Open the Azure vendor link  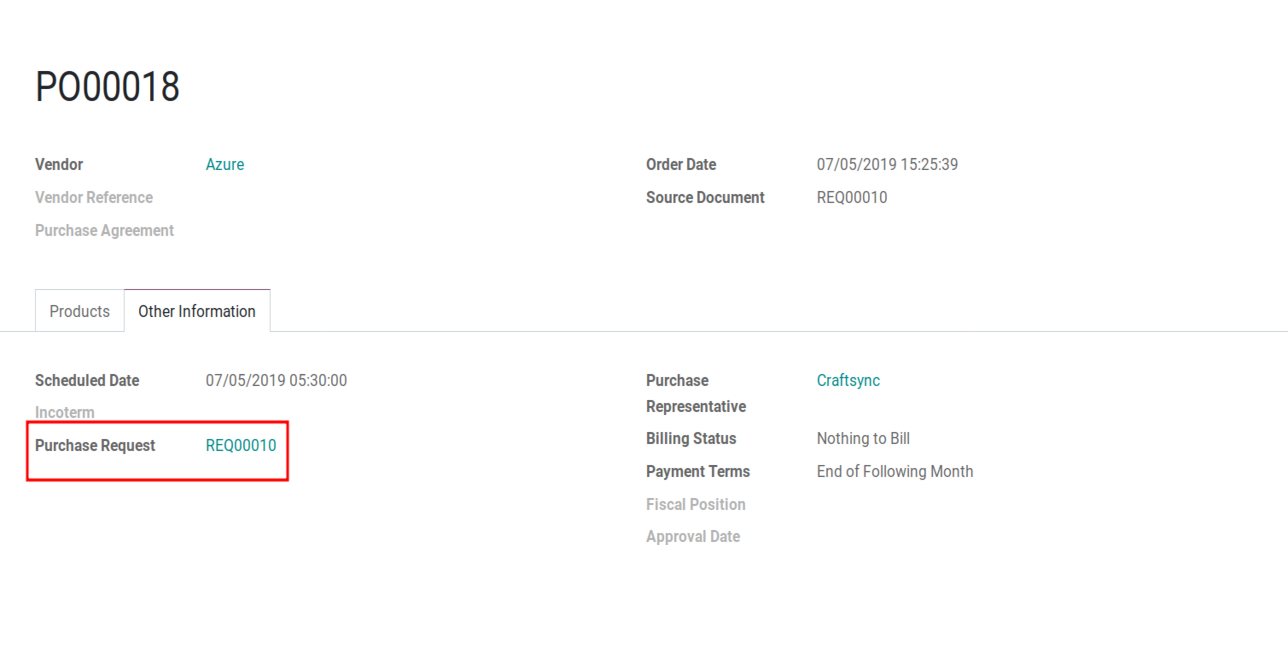pos(225,165)
